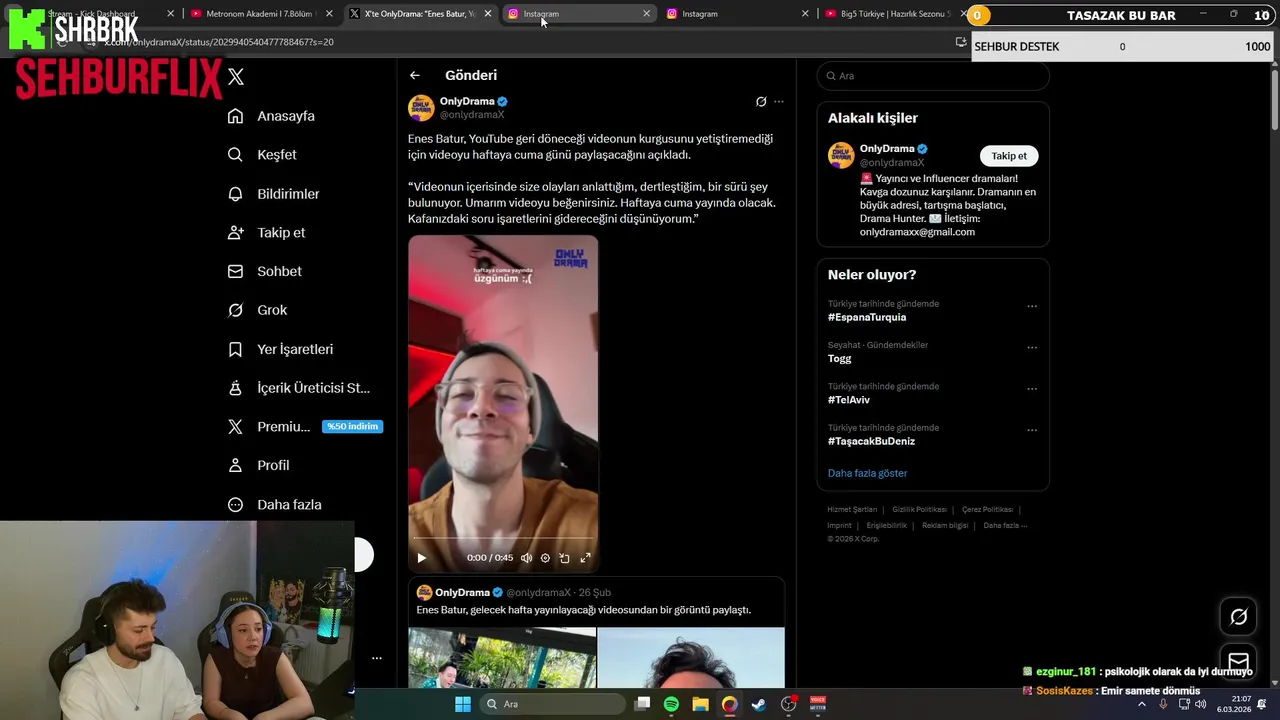Click the Profil person icon
The width and height of the screenshot is (1280, 720).
coord(235,465)
